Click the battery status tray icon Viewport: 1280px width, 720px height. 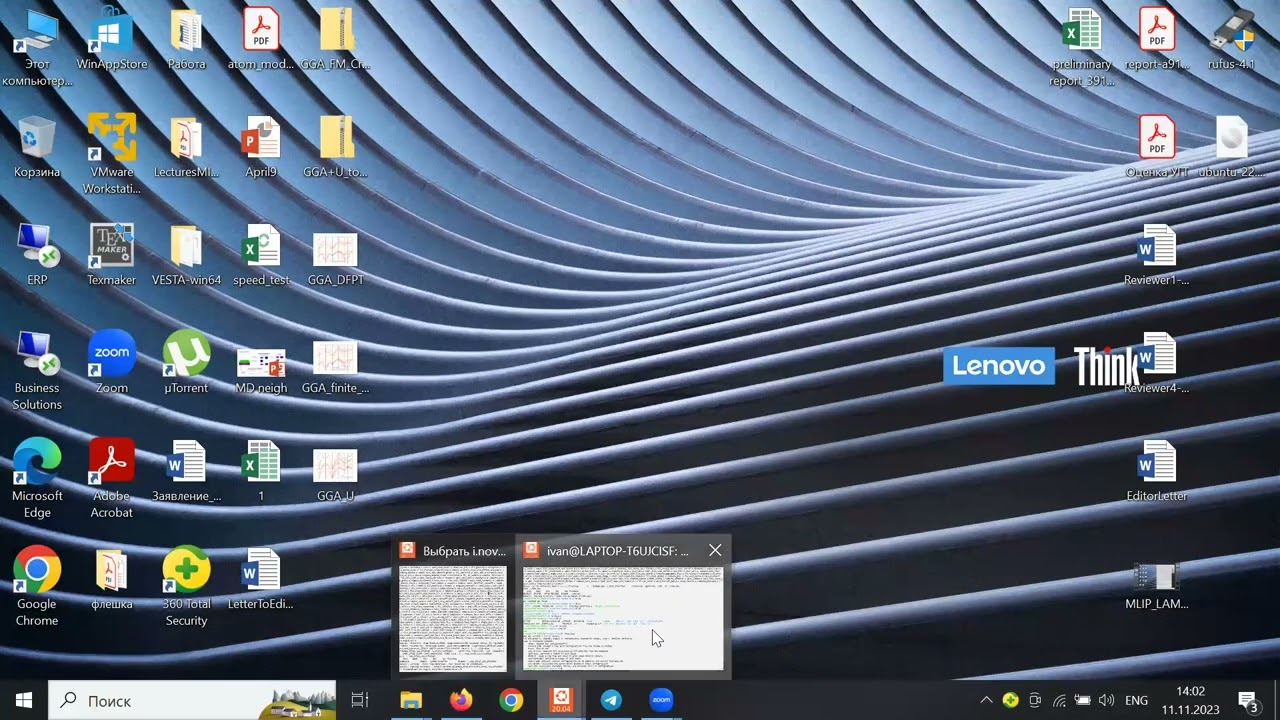tap(1083, 700)
